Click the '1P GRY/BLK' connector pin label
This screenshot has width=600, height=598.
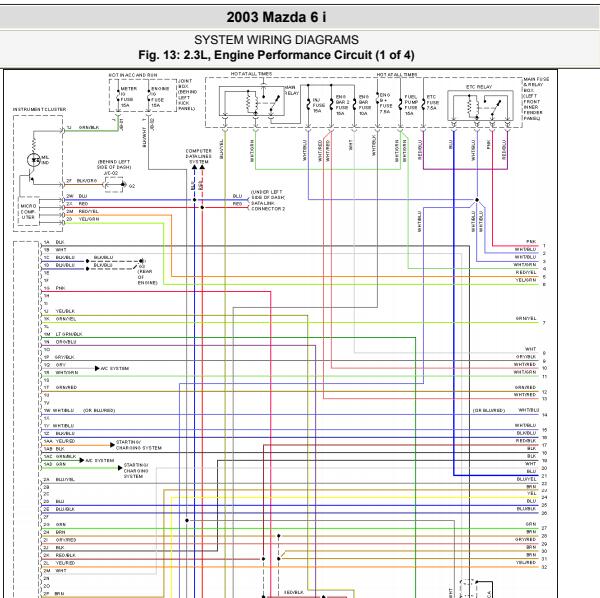coord(59,357)
